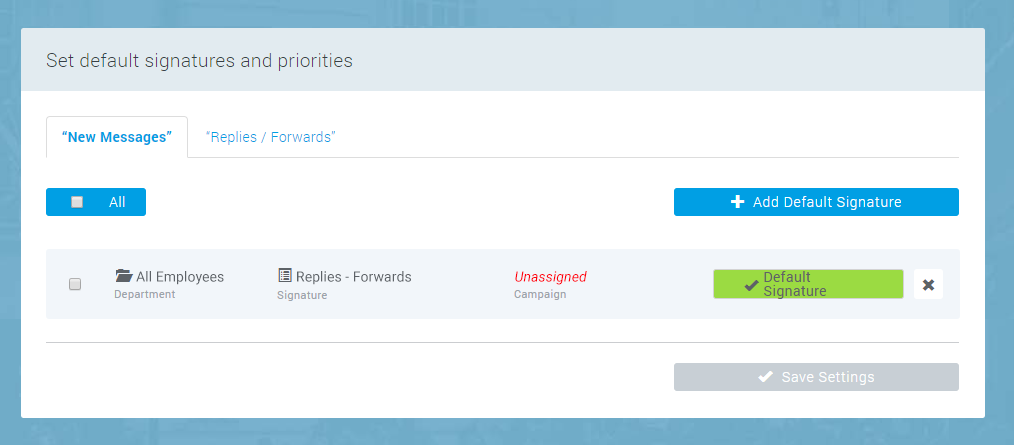The image size is (1014, 445).
Task: Click the Replies - Forwards signature name
Action: tap(352, 277)
